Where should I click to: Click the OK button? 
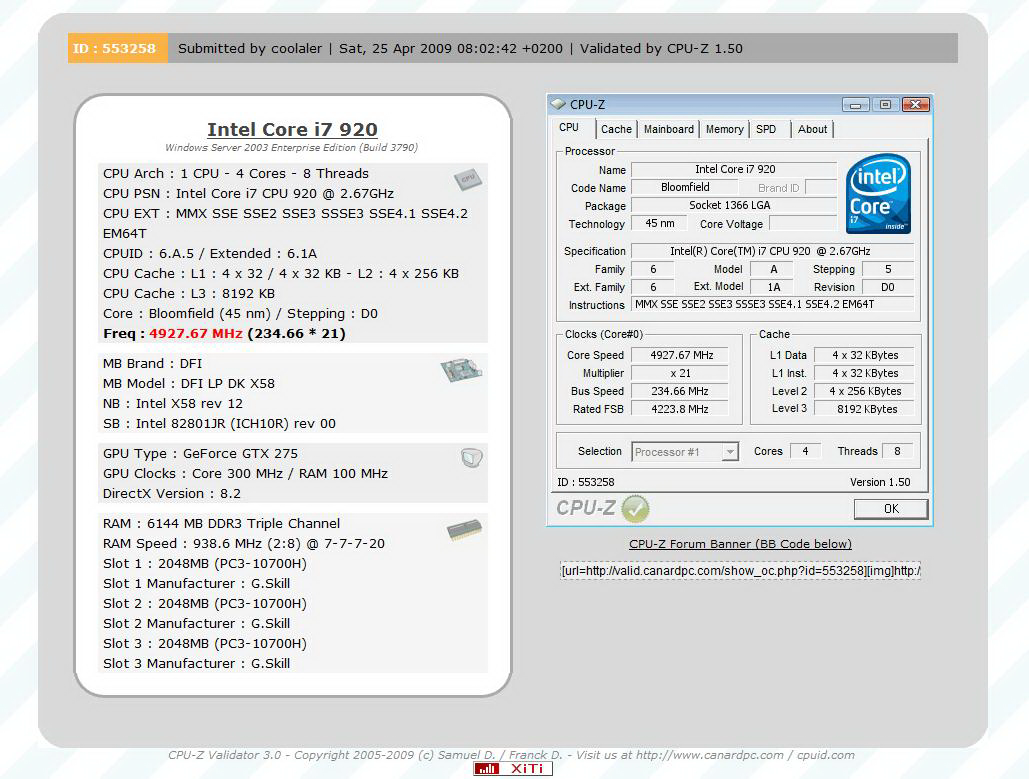[x=891, y=509]
